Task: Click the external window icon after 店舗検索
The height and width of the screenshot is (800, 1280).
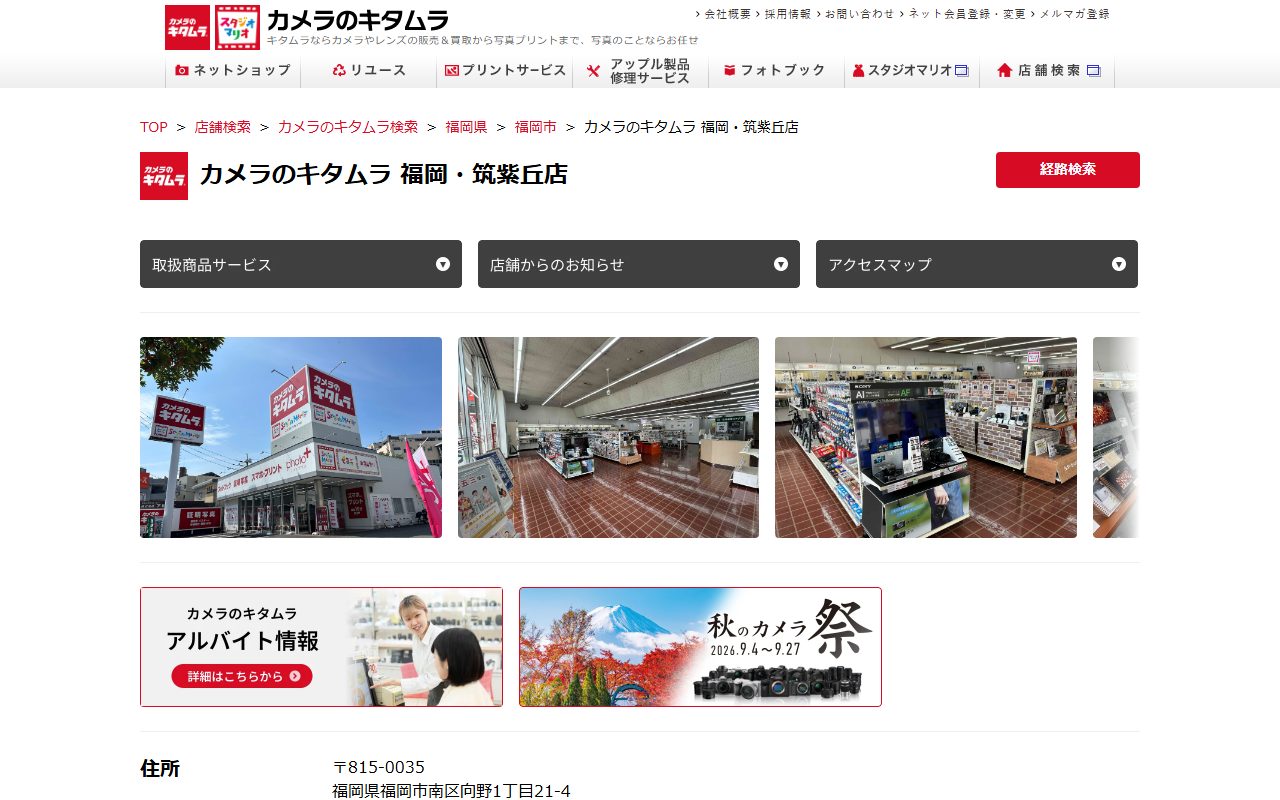Action: (1093, 70)
